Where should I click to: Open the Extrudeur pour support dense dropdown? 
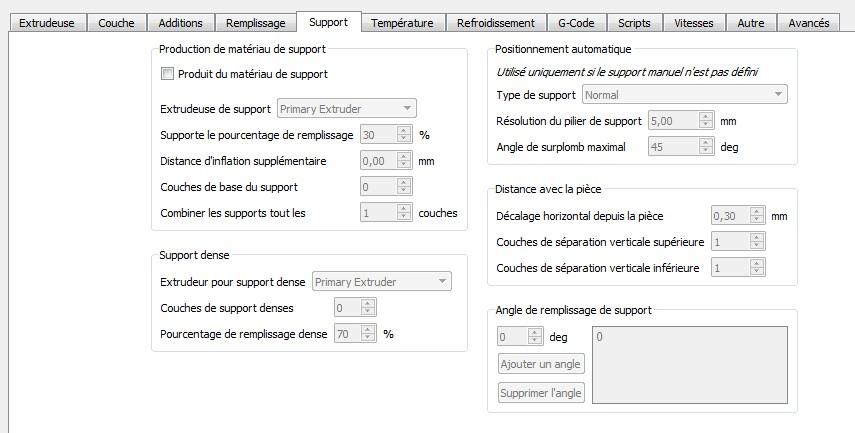click(382, 281)
